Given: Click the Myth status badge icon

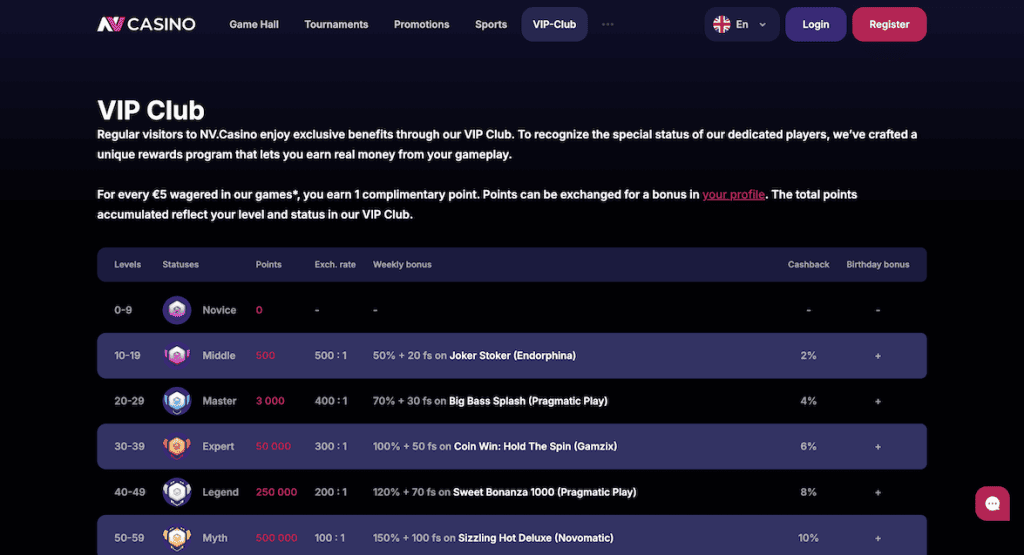Looking at the screenshot, I should (177, 538).
